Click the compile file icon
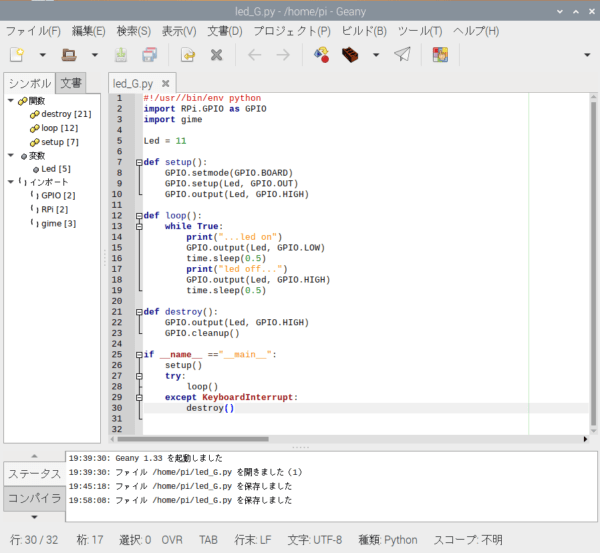This screenshot has width=600, height=553. (321, 55)
